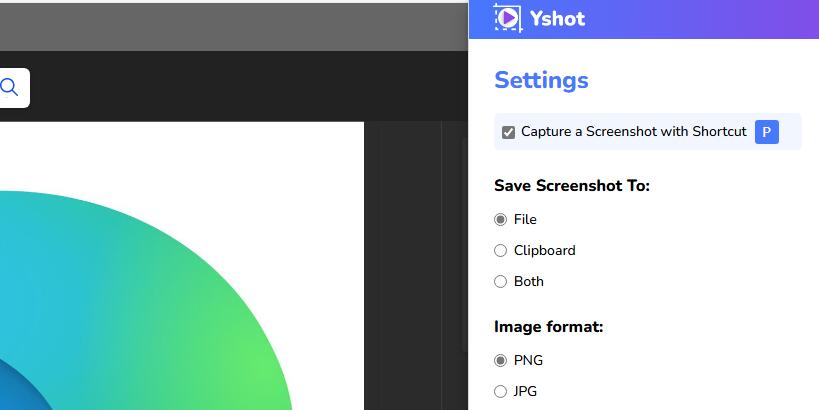
Task: Click the Both option label text
Action: click(x=528, y=281)
